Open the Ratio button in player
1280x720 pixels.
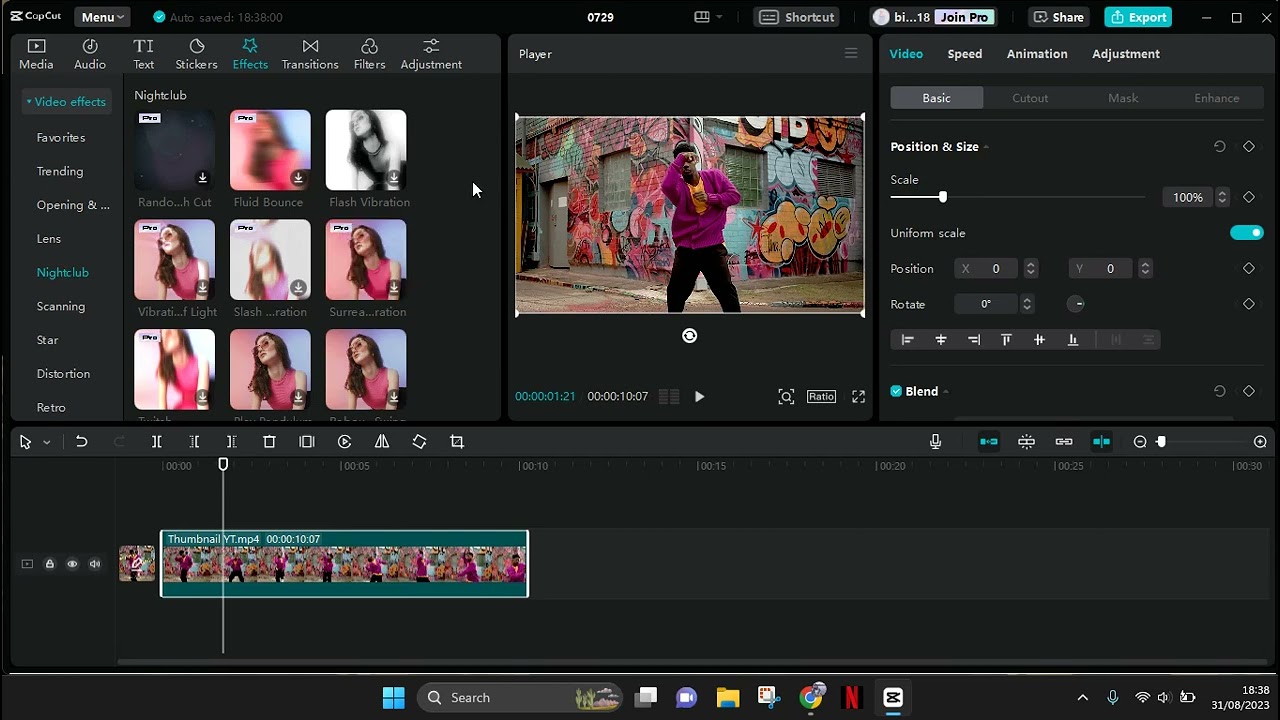pyautogui.click(x=821, y=397)
